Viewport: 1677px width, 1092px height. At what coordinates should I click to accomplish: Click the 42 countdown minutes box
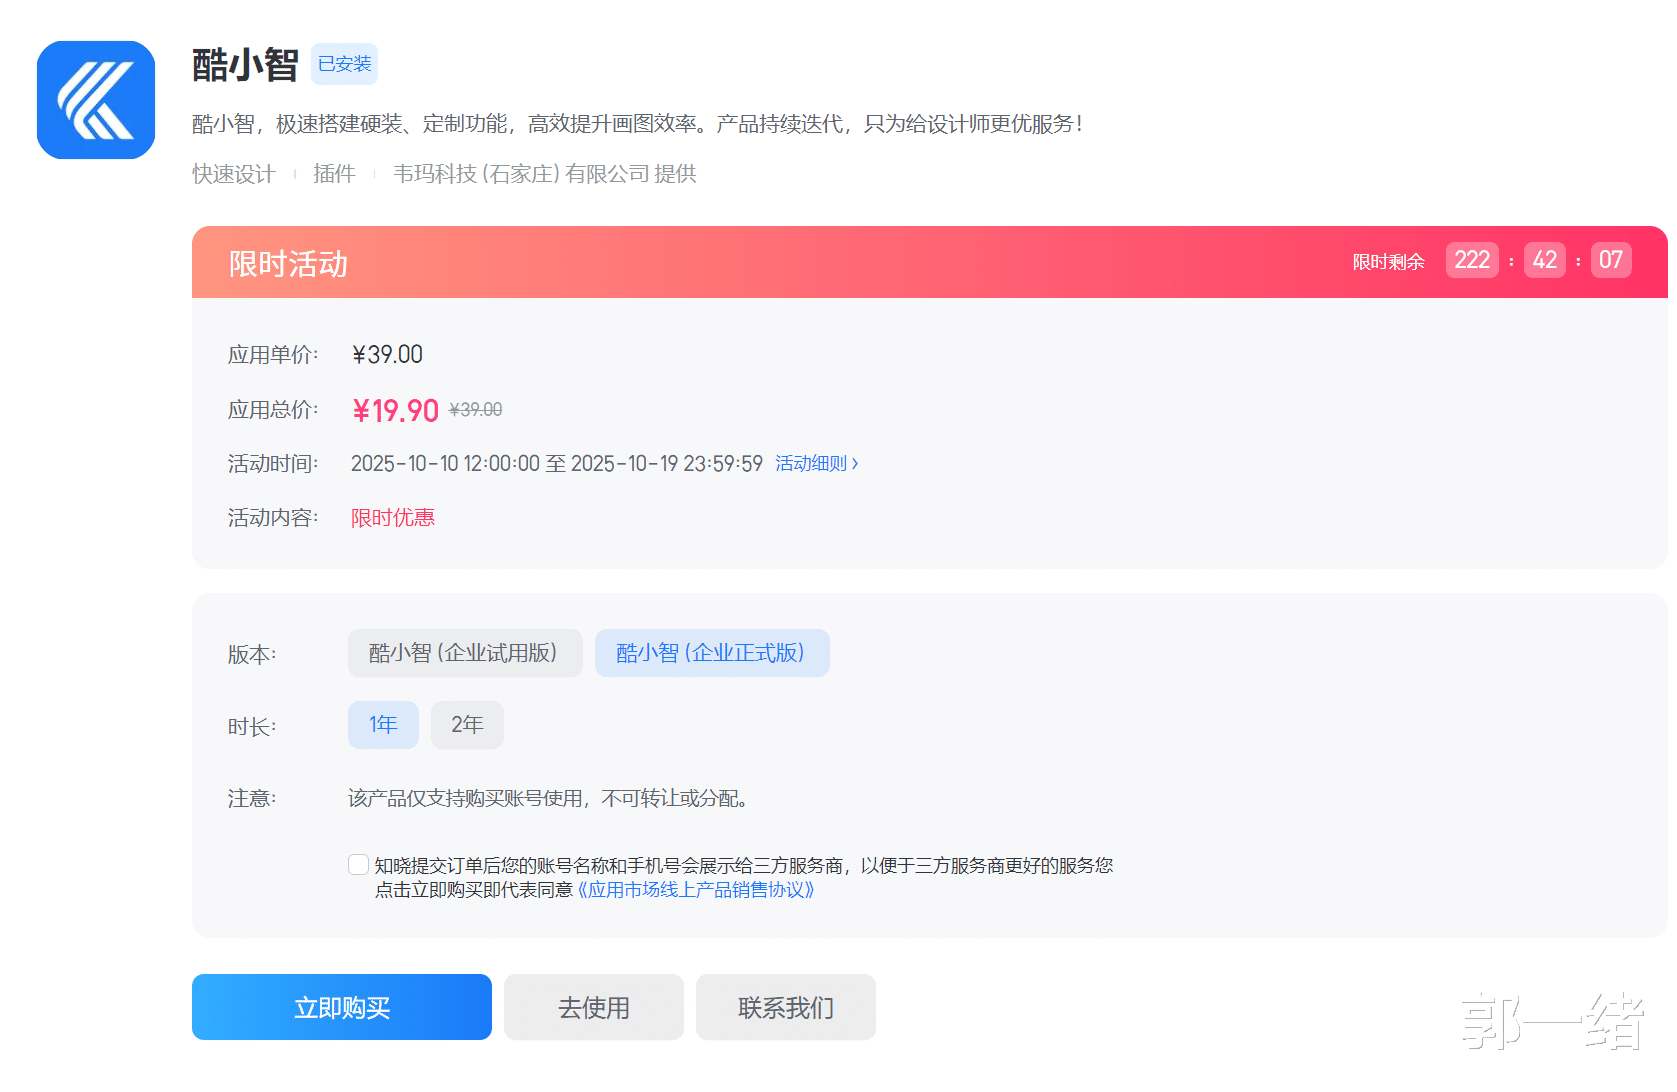tap(1545, 260)
